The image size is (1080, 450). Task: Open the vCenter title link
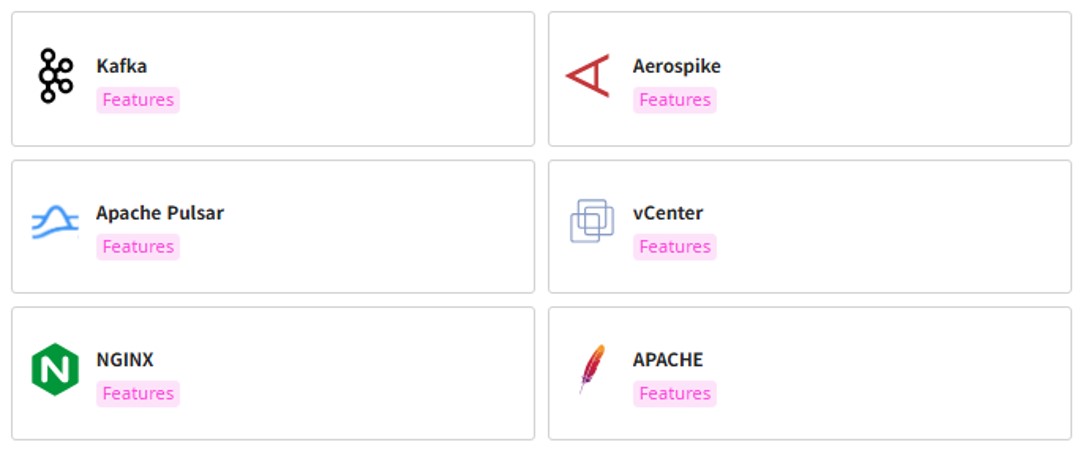(667, 213)
